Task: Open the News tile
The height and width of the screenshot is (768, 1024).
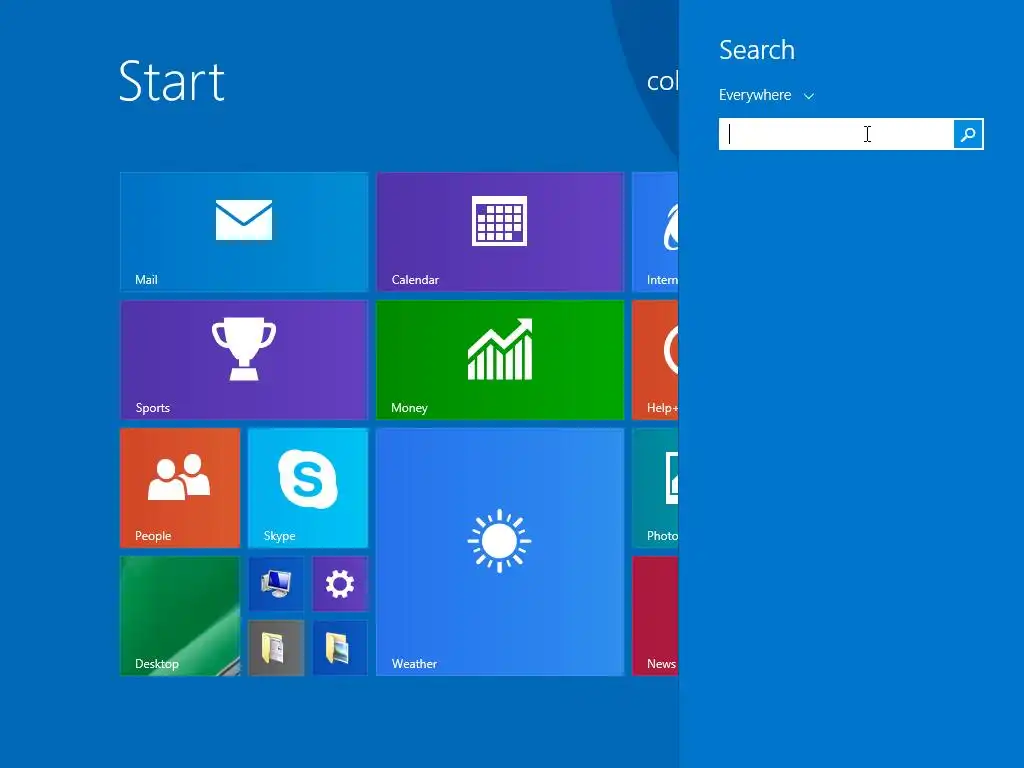Action: click(656, 616)
